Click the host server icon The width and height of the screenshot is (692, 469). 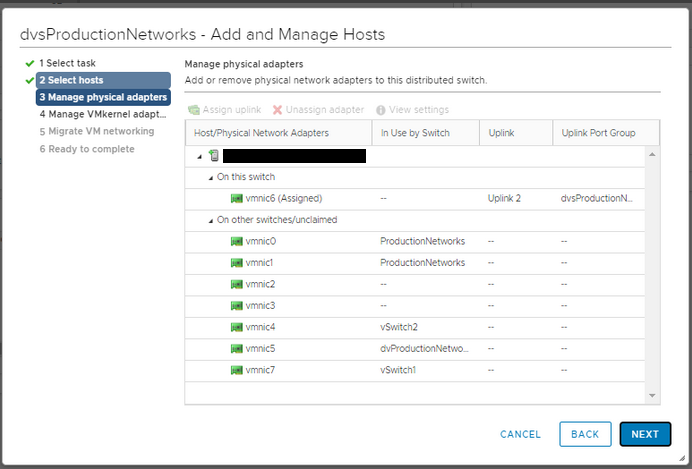pos(214,155)
